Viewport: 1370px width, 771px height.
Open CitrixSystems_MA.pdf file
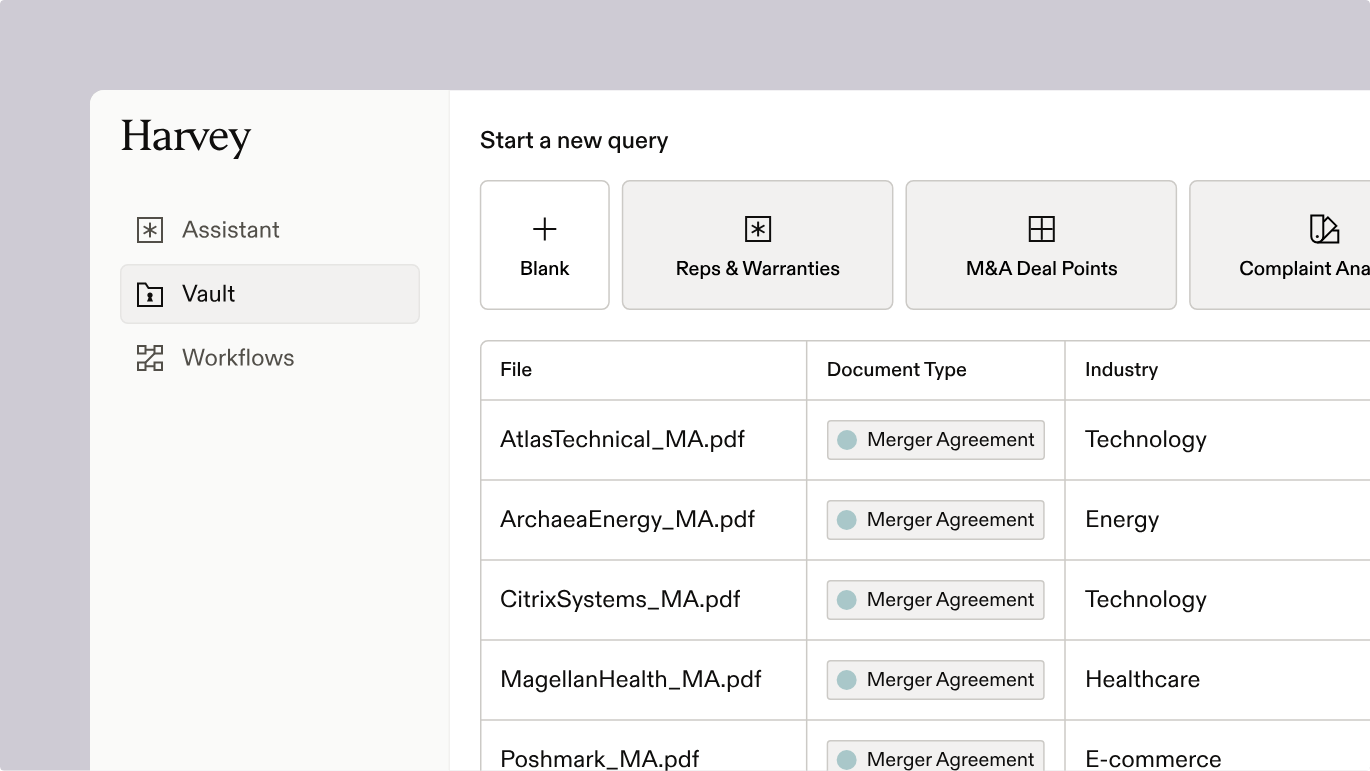[x=621, y=599]
